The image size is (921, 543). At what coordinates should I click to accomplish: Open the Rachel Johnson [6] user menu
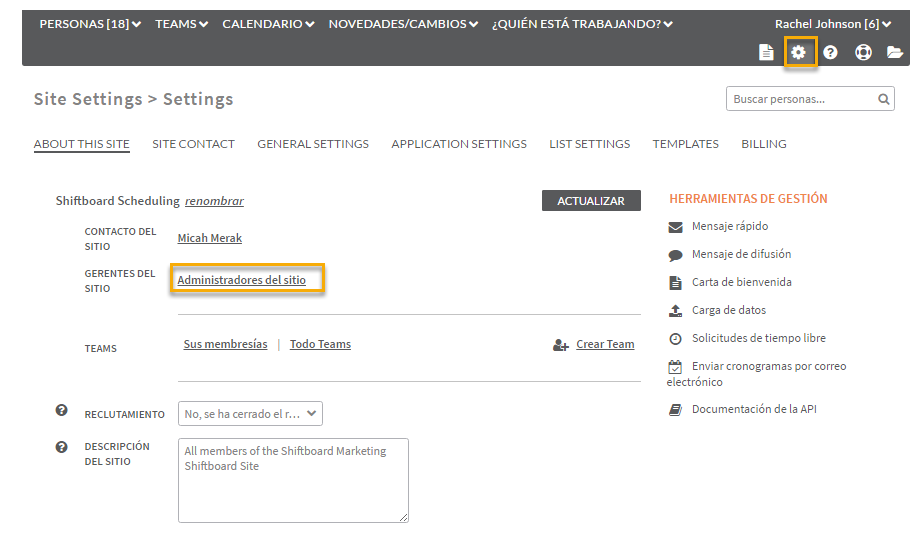(833, 24)
